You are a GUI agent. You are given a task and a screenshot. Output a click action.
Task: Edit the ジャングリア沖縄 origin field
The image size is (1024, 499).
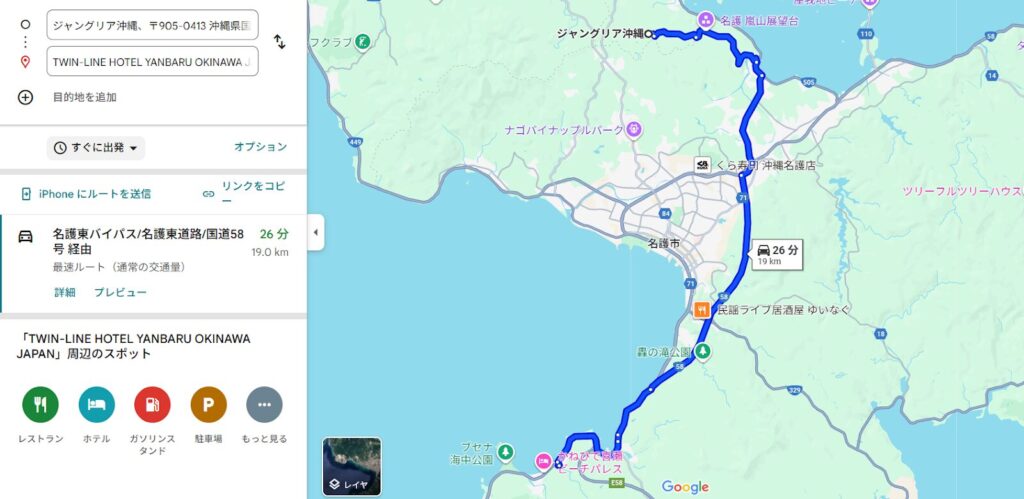pyautogui.click(x=152, y=25)
